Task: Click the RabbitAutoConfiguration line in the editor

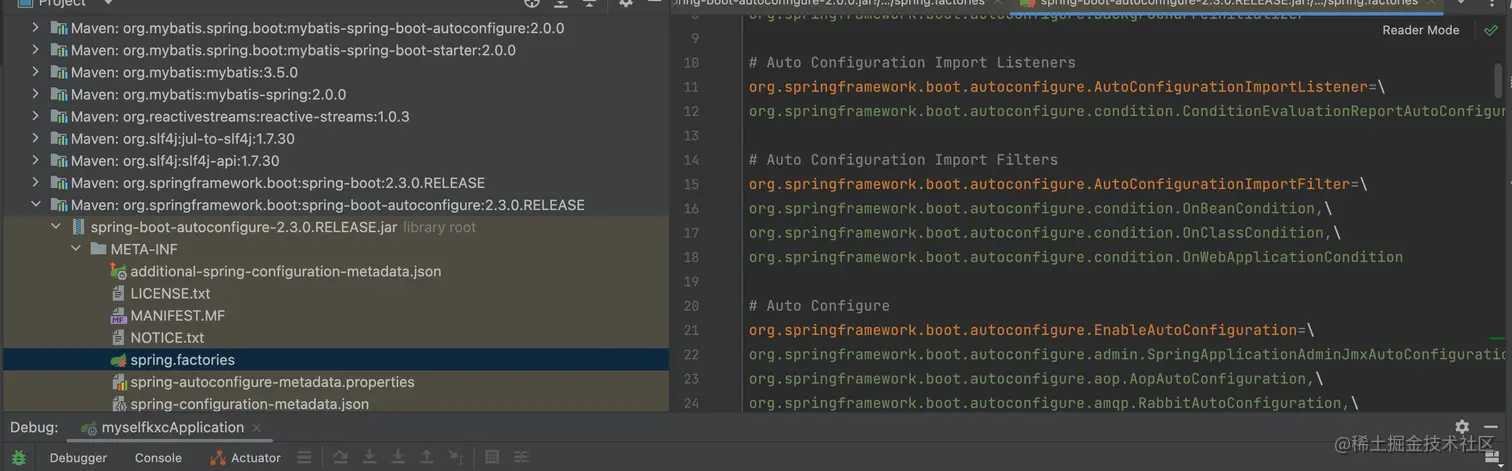Action: [x=1054, y=403]
